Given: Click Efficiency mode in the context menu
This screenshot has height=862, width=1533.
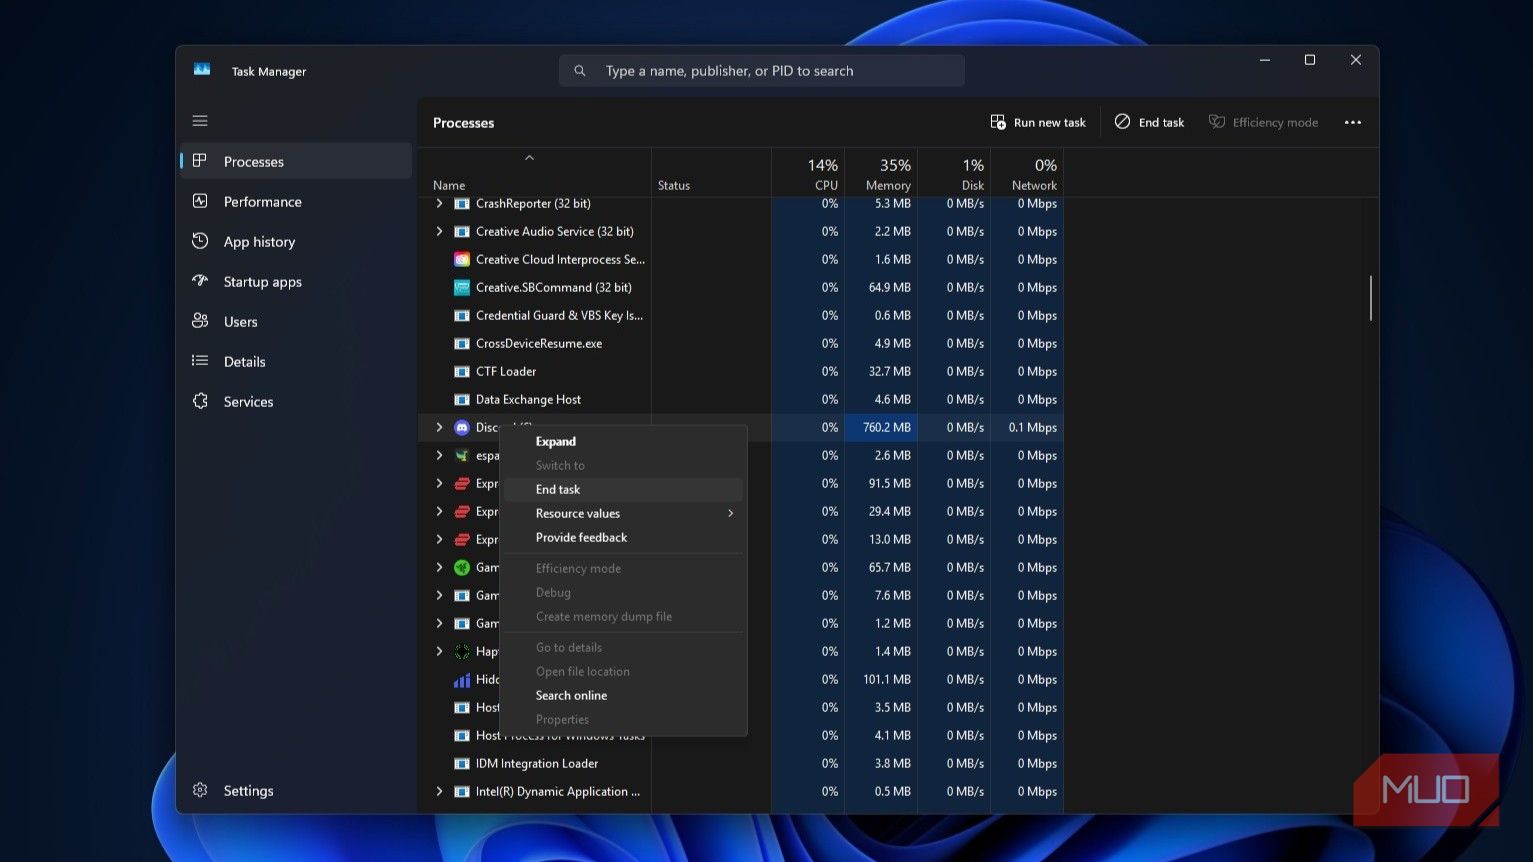Looking at the screenshot, I should coord(623,568).
